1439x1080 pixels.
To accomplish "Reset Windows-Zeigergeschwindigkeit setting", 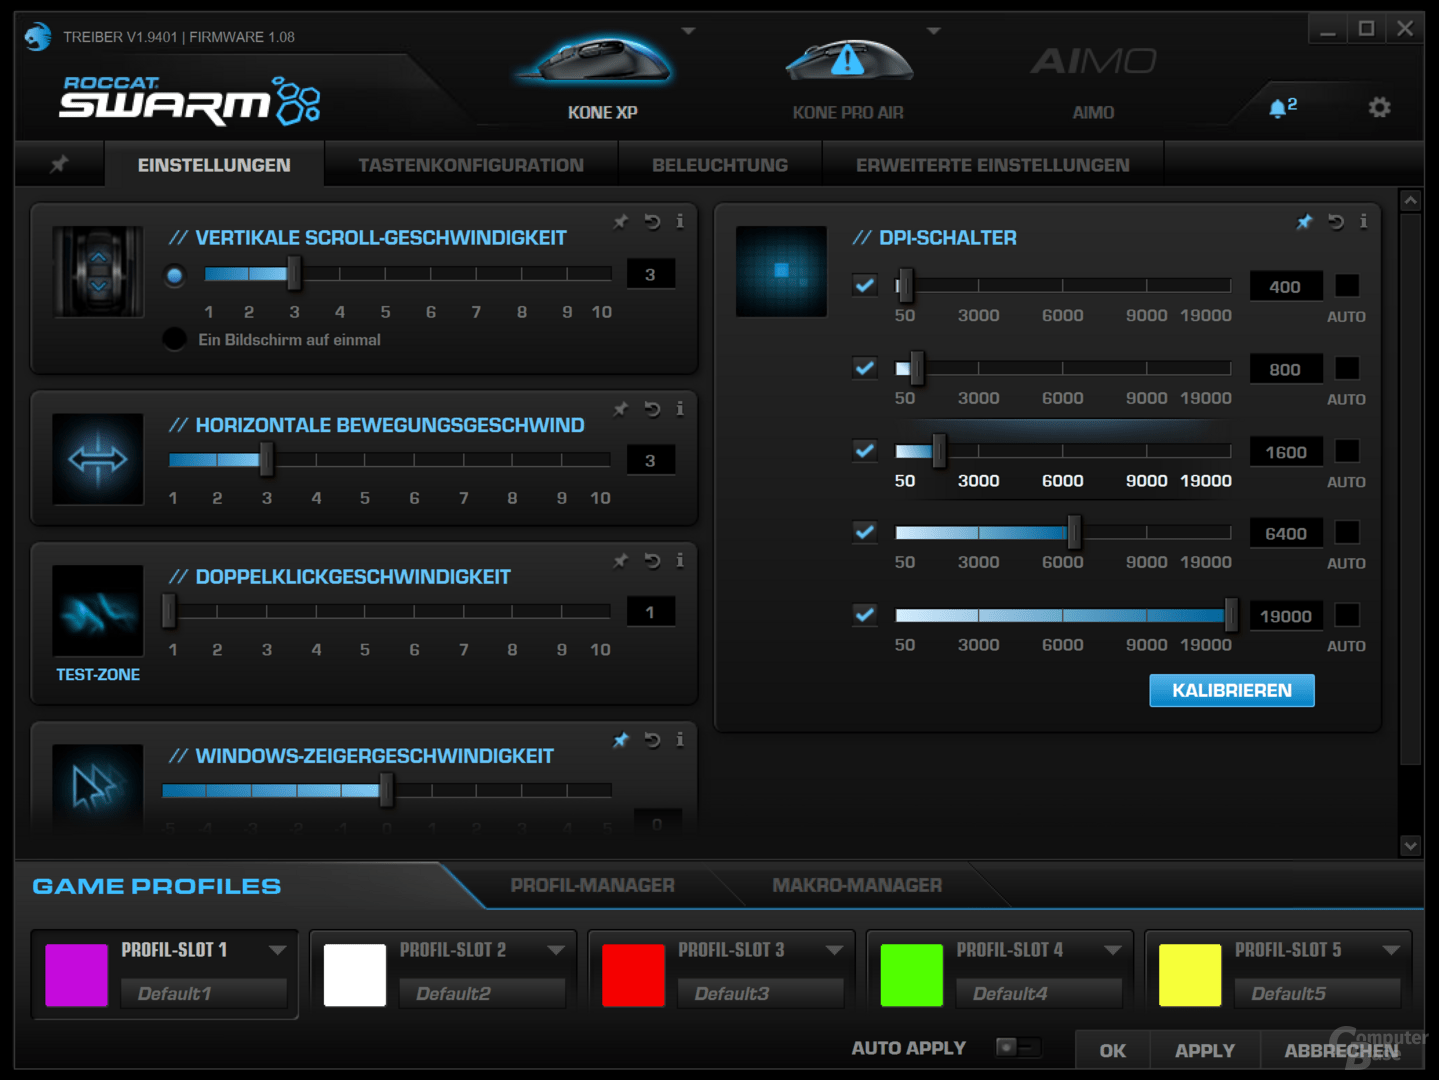I will (x=652, y=740).
